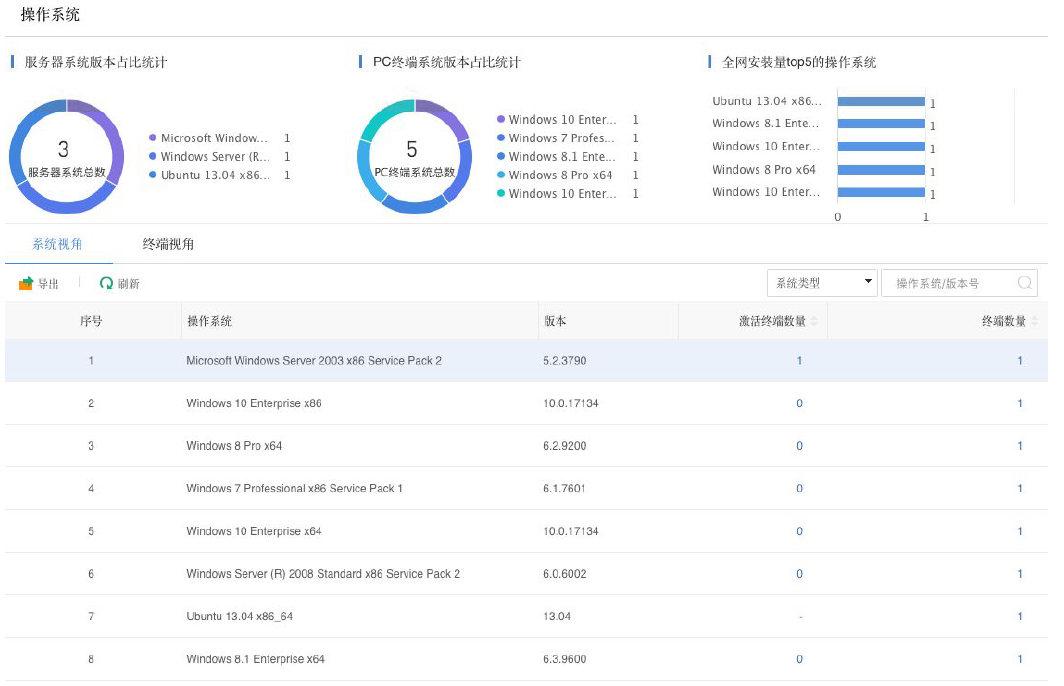Click the Ubuntu 13.04 bar in top5 chart
This screenshot has width=1064, height=686.
tap(881, 101)
